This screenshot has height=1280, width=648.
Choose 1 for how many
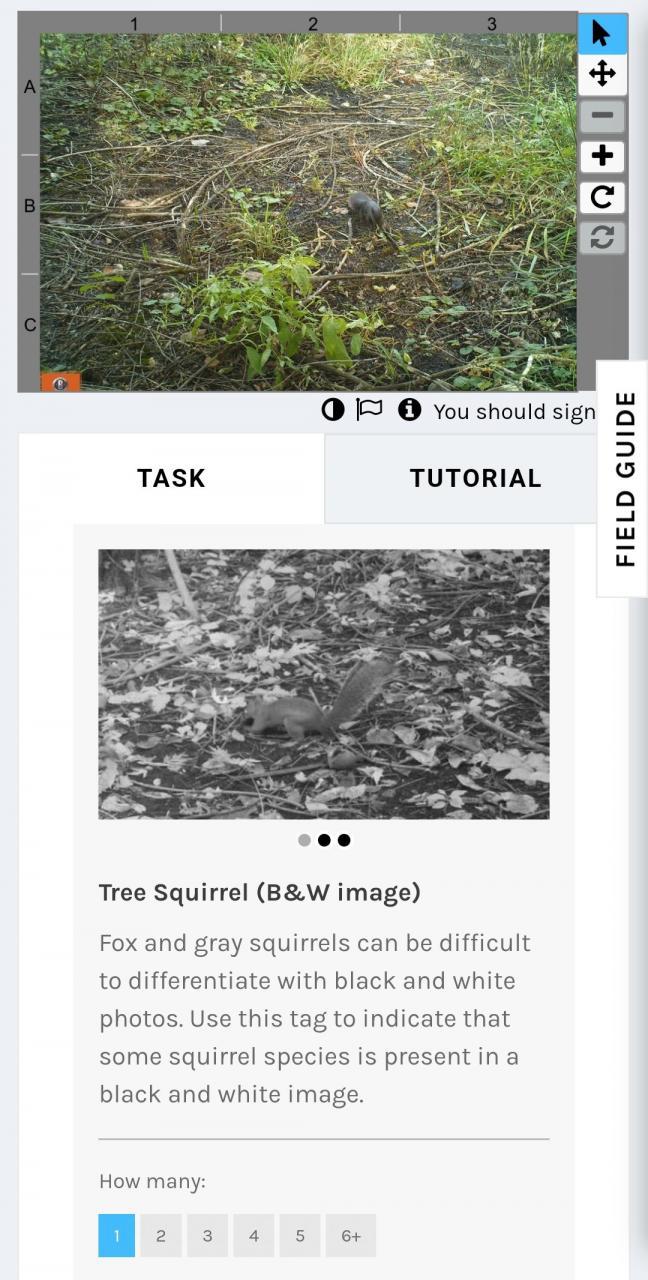(x=116, y=1236)
